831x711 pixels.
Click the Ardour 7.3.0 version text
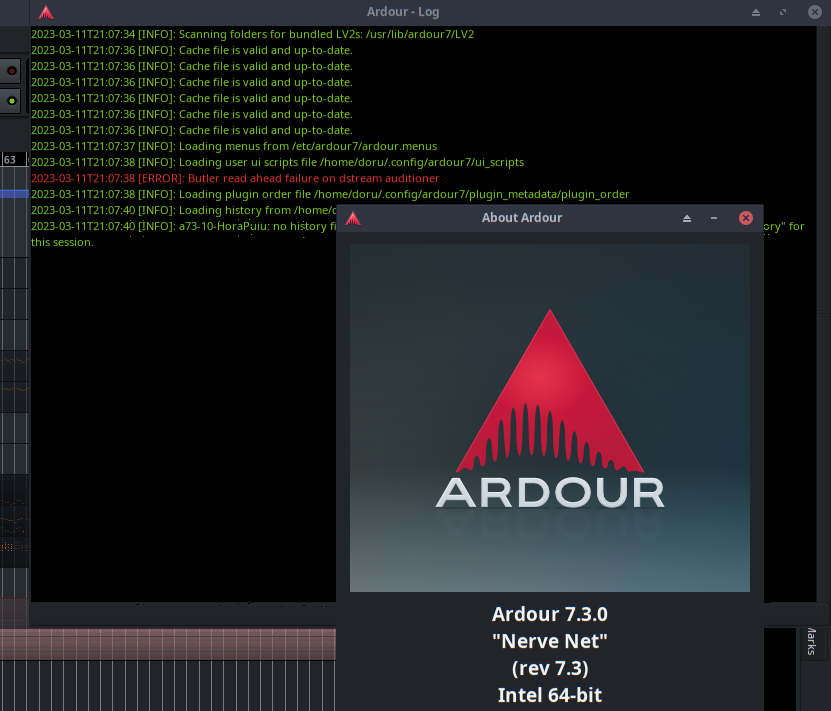(x=549, y=614)
